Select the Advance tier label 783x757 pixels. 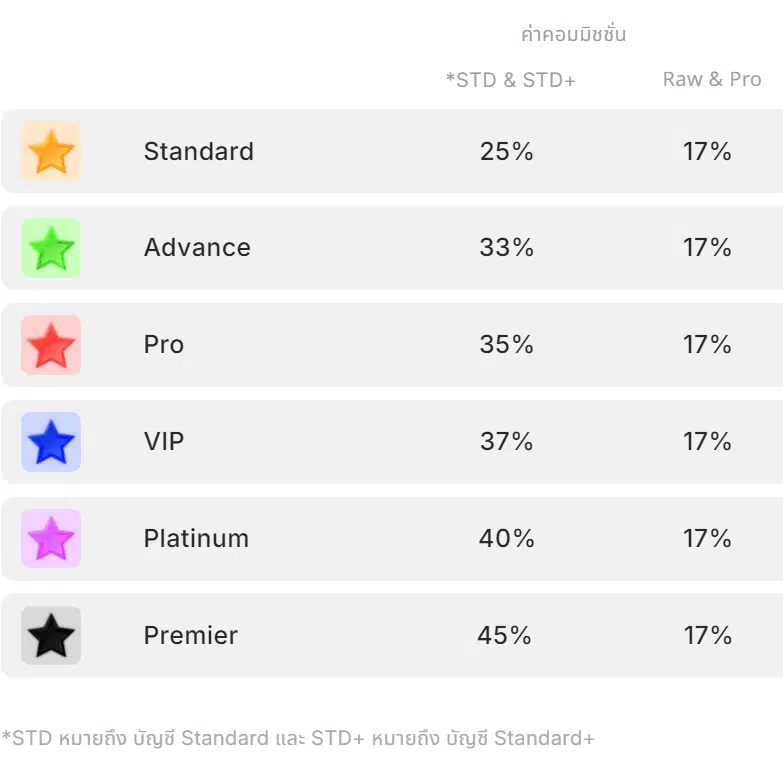pyautogui.click(x=197, y=248)
